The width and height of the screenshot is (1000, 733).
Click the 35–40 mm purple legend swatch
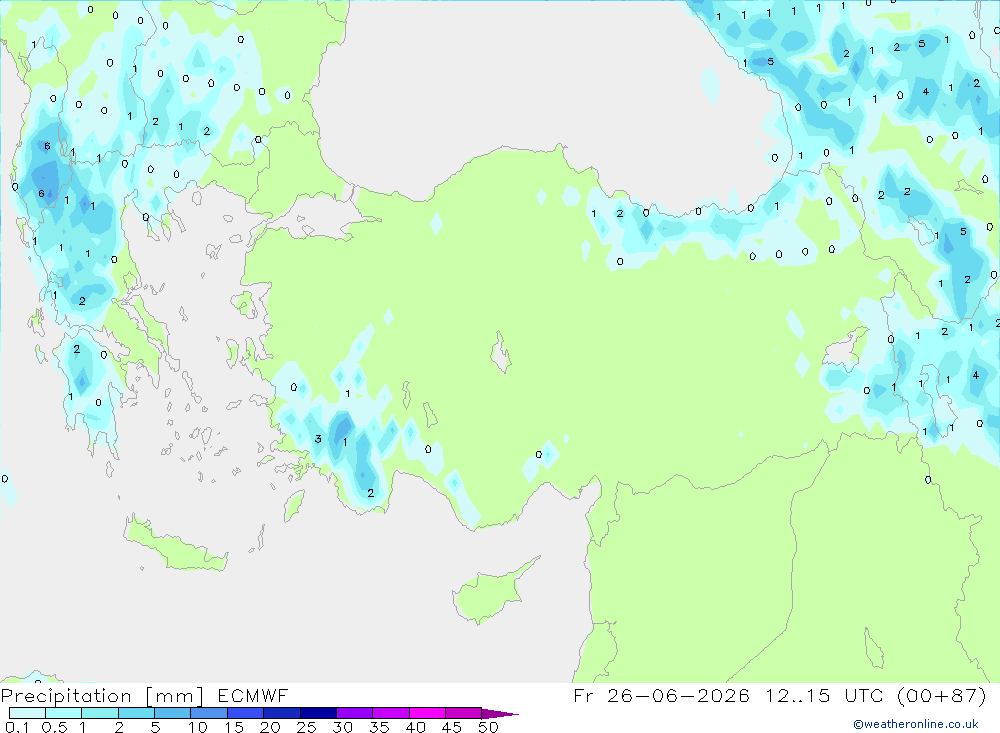coord(391,713)
